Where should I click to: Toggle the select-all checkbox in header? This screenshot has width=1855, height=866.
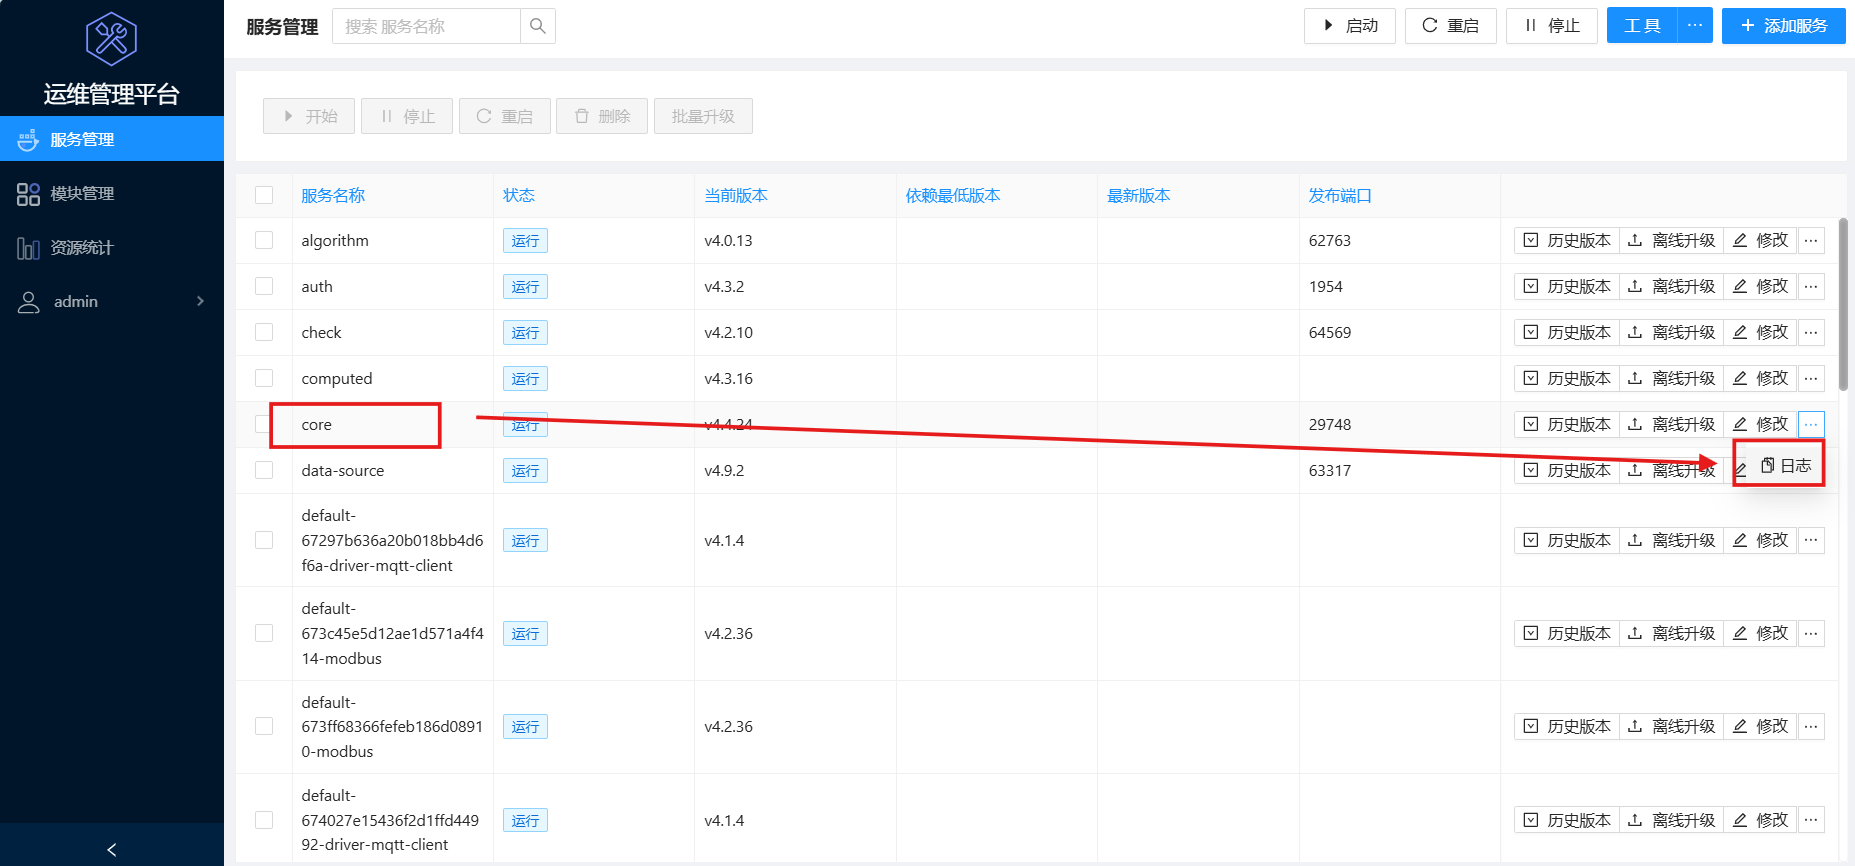pos(264,195)
